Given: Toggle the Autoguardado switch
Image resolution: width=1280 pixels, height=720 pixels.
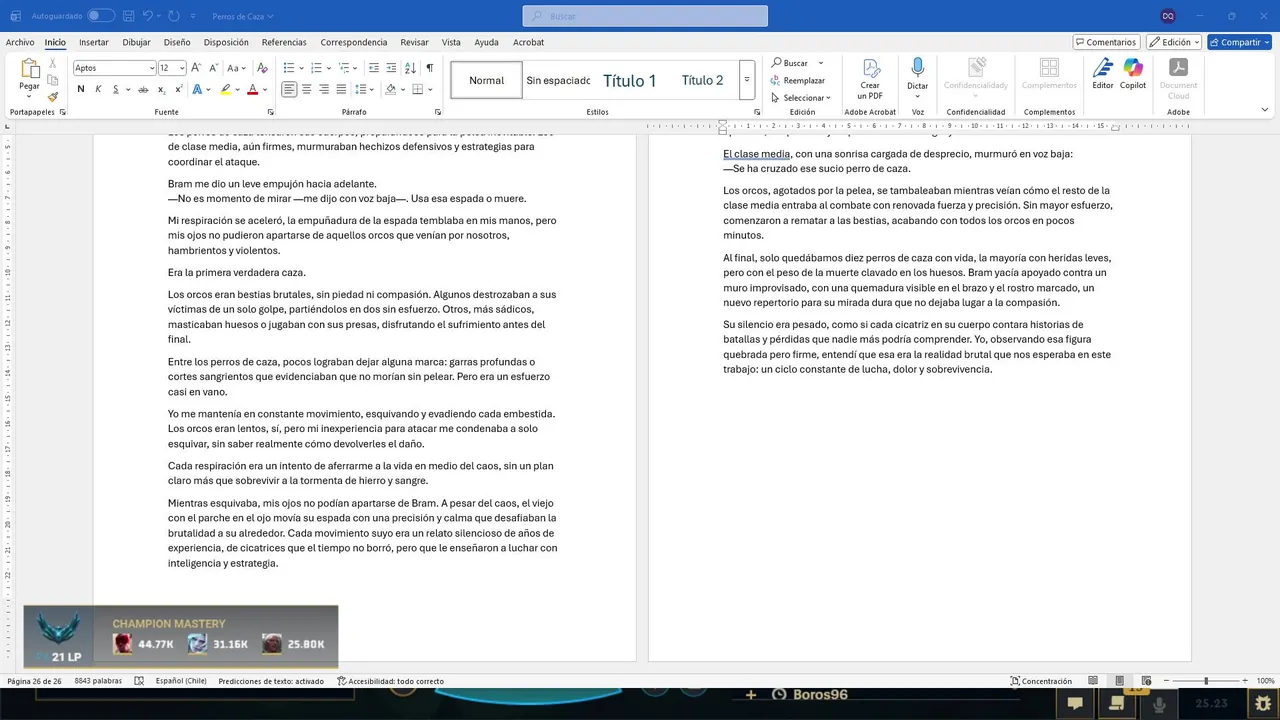Looking at the screenshot, I should (x=101, y=16).
